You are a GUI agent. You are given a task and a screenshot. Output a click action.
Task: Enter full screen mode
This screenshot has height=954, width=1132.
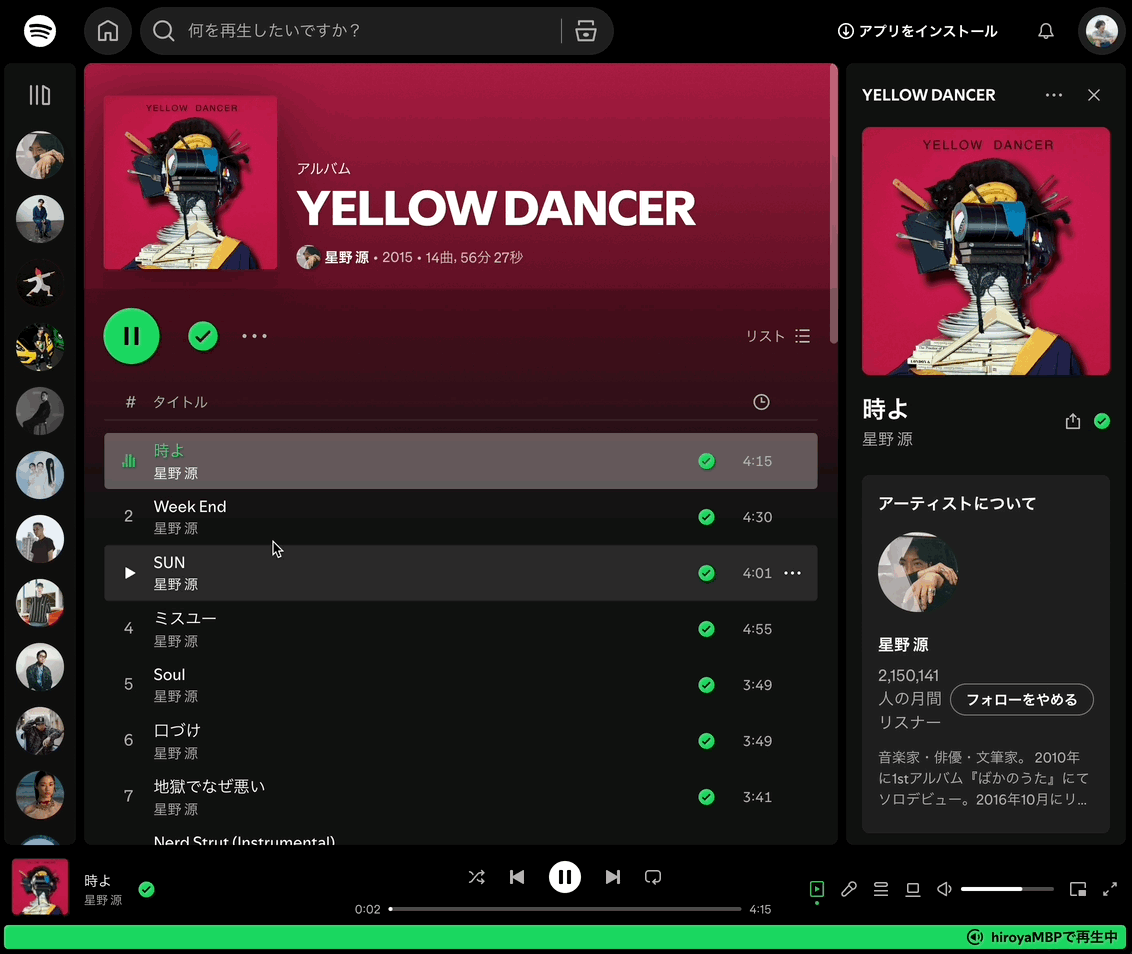pyautogui.click(x=1110, y=889)
